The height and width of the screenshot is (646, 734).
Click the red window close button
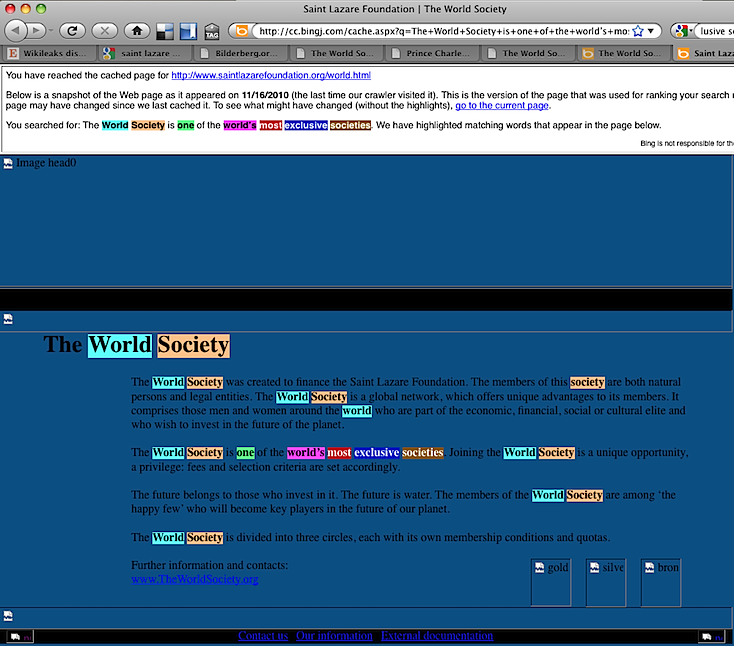[10, 8]
